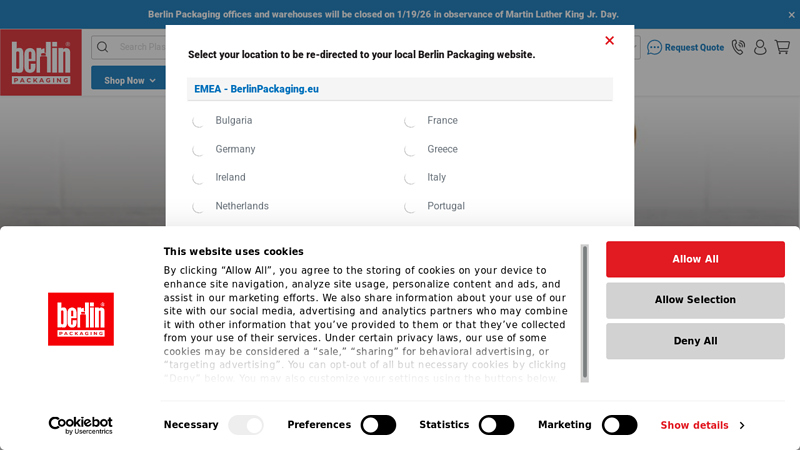Screen dimensions: 800x450
Task: Click the Deny All button
Action: point(695,341)
